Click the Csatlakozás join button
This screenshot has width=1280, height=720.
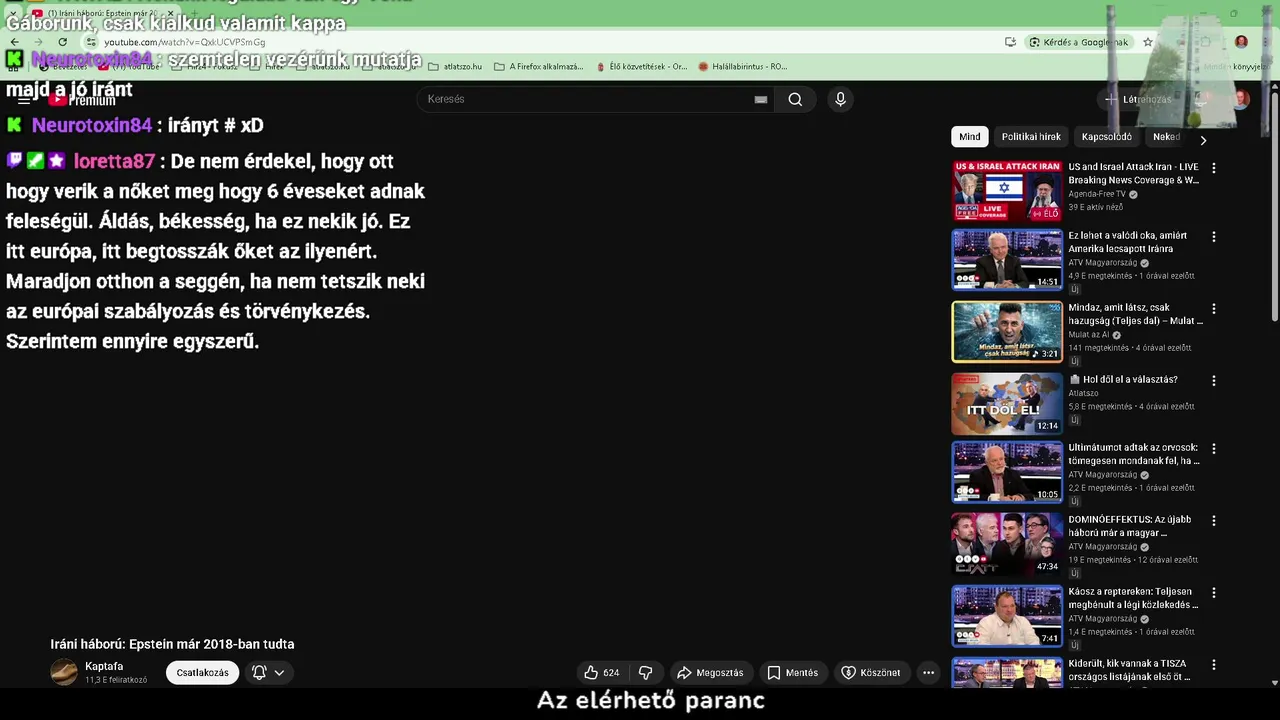coord(202,673)
